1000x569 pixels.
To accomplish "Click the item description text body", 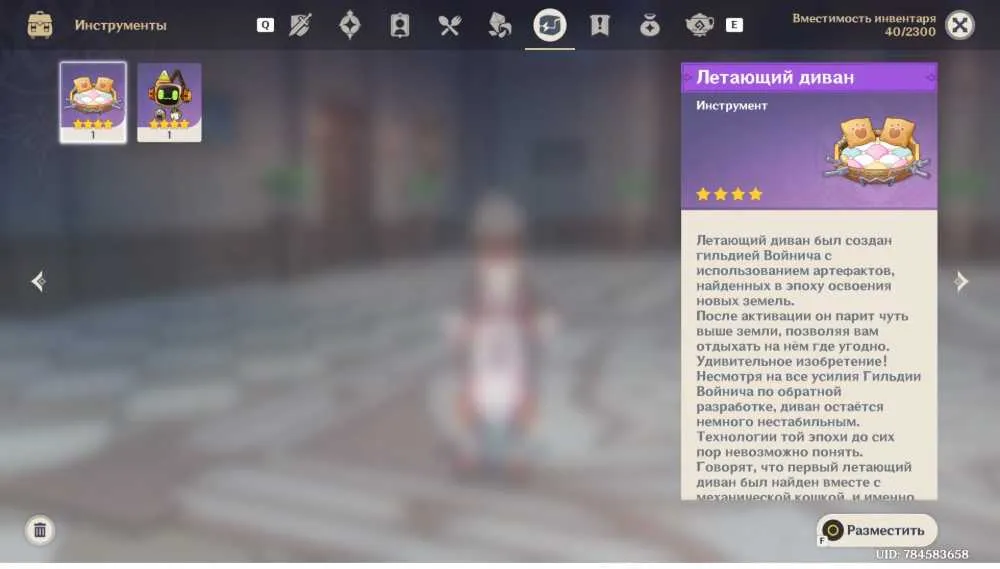I will click(809, 368).
